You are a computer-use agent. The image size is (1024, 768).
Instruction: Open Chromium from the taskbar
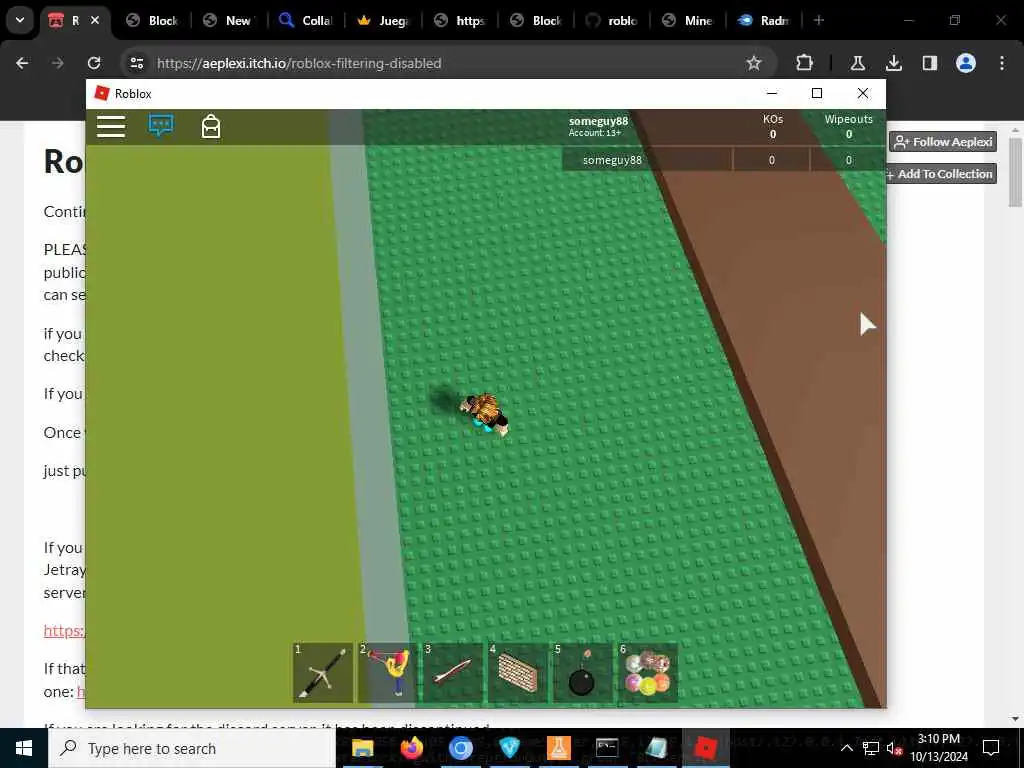point(460,748)
